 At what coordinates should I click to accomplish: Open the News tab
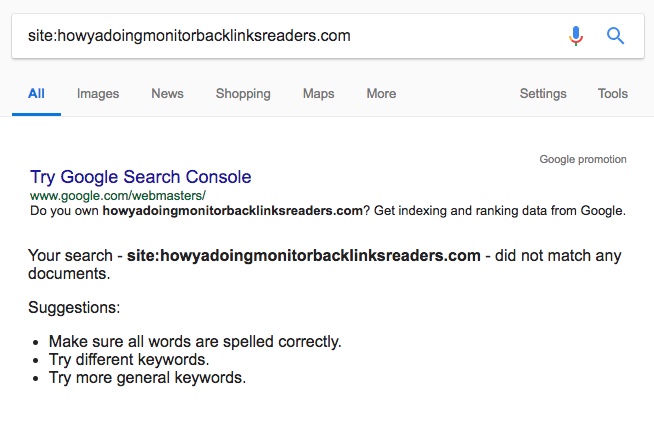pos(167,93)
